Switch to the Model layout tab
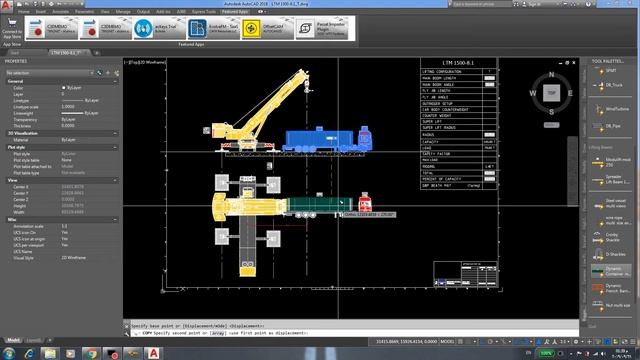The width and height of the screenshot is (640, 360). click(13, 340)
